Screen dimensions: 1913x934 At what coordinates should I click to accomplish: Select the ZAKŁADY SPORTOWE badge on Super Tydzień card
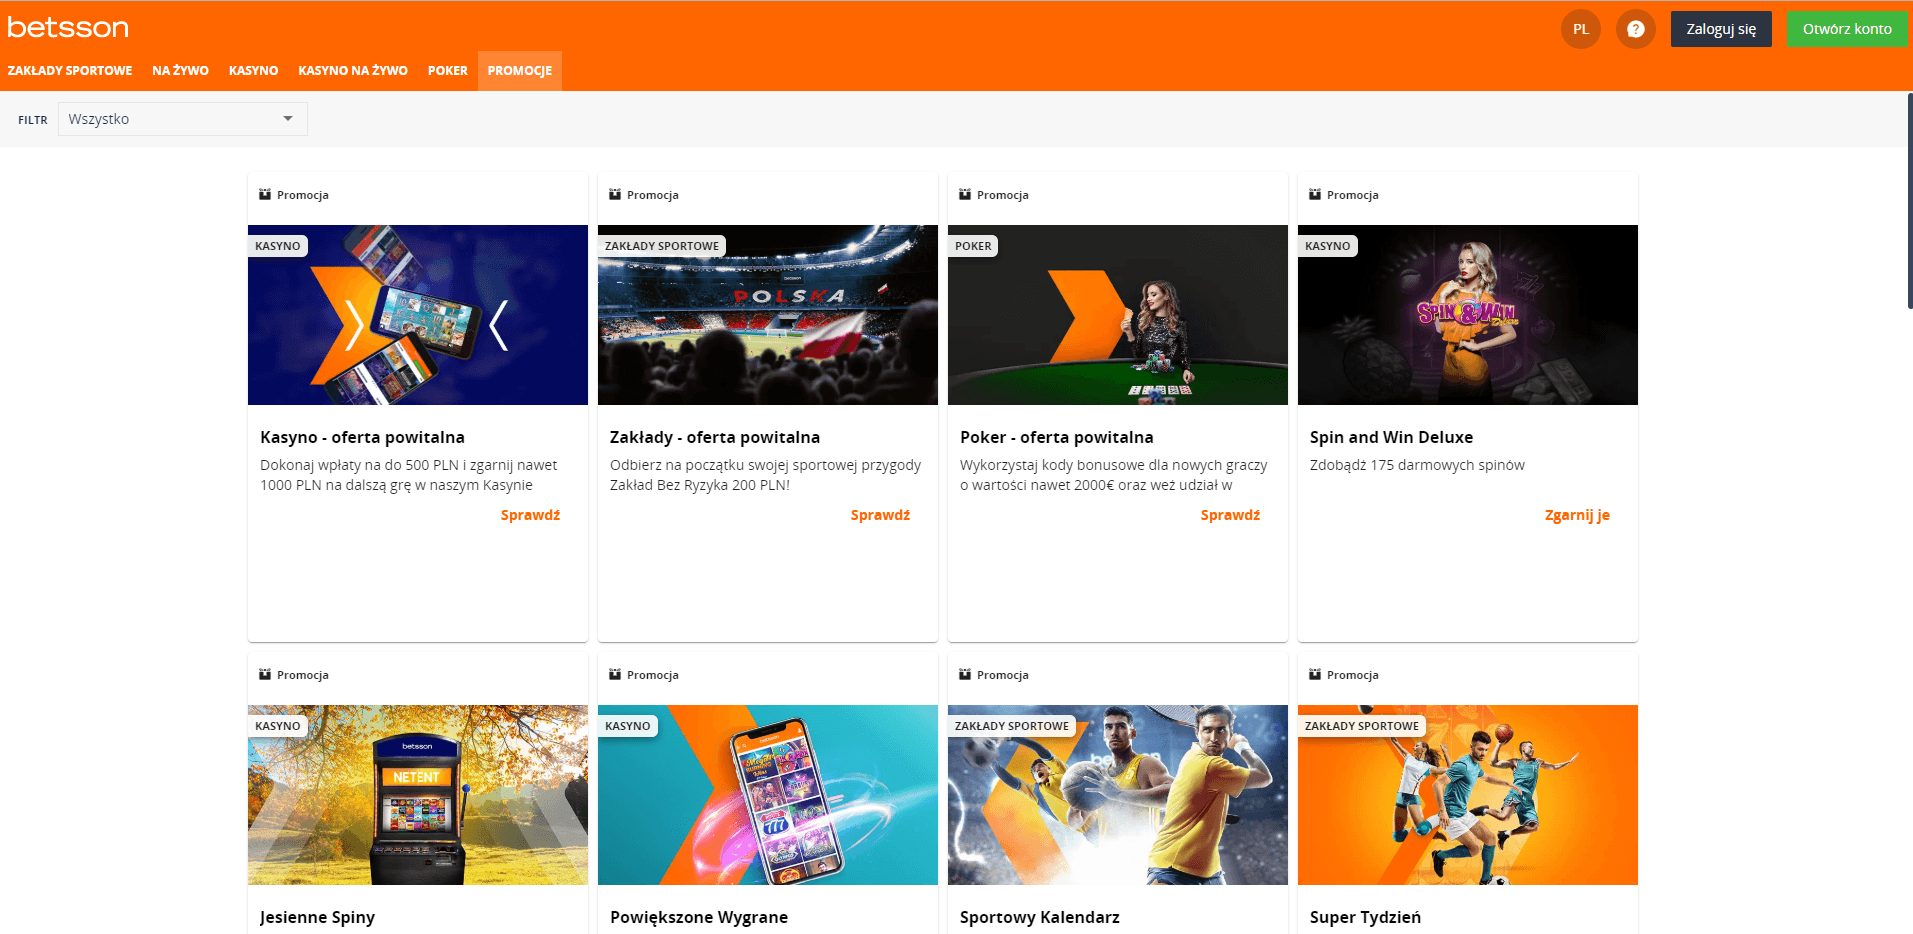coord(1361,725)
